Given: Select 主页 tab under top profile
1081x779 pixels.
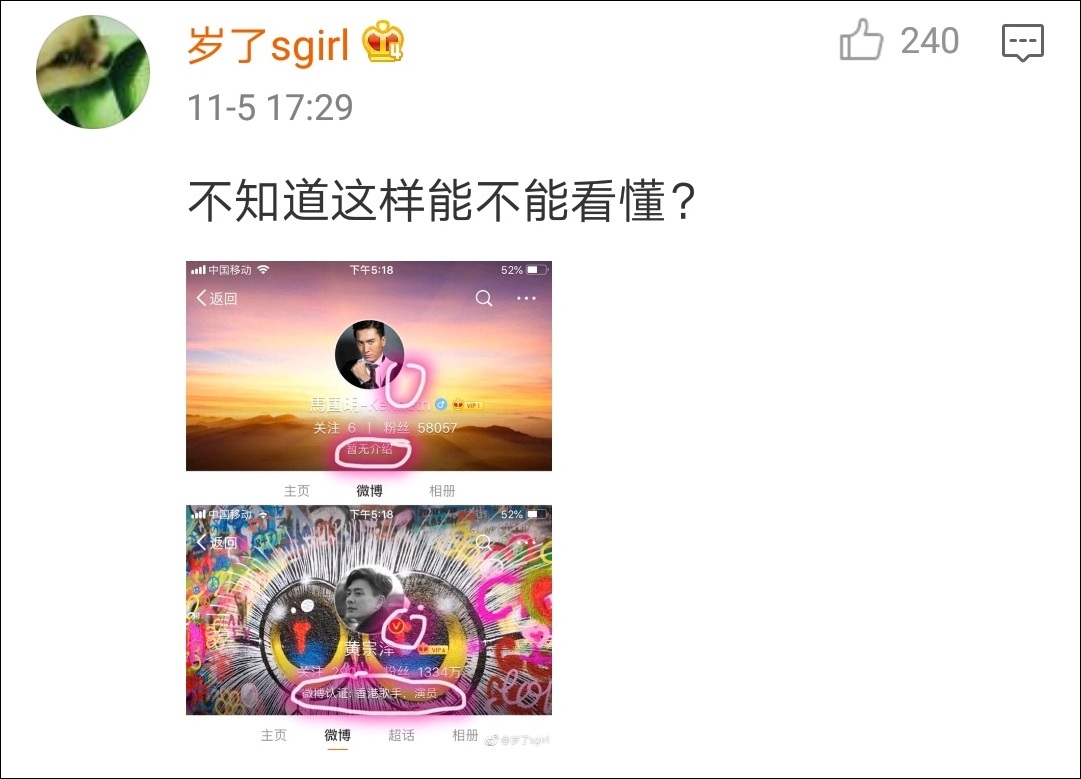Looking at the screenshot, I should point(297,491).
